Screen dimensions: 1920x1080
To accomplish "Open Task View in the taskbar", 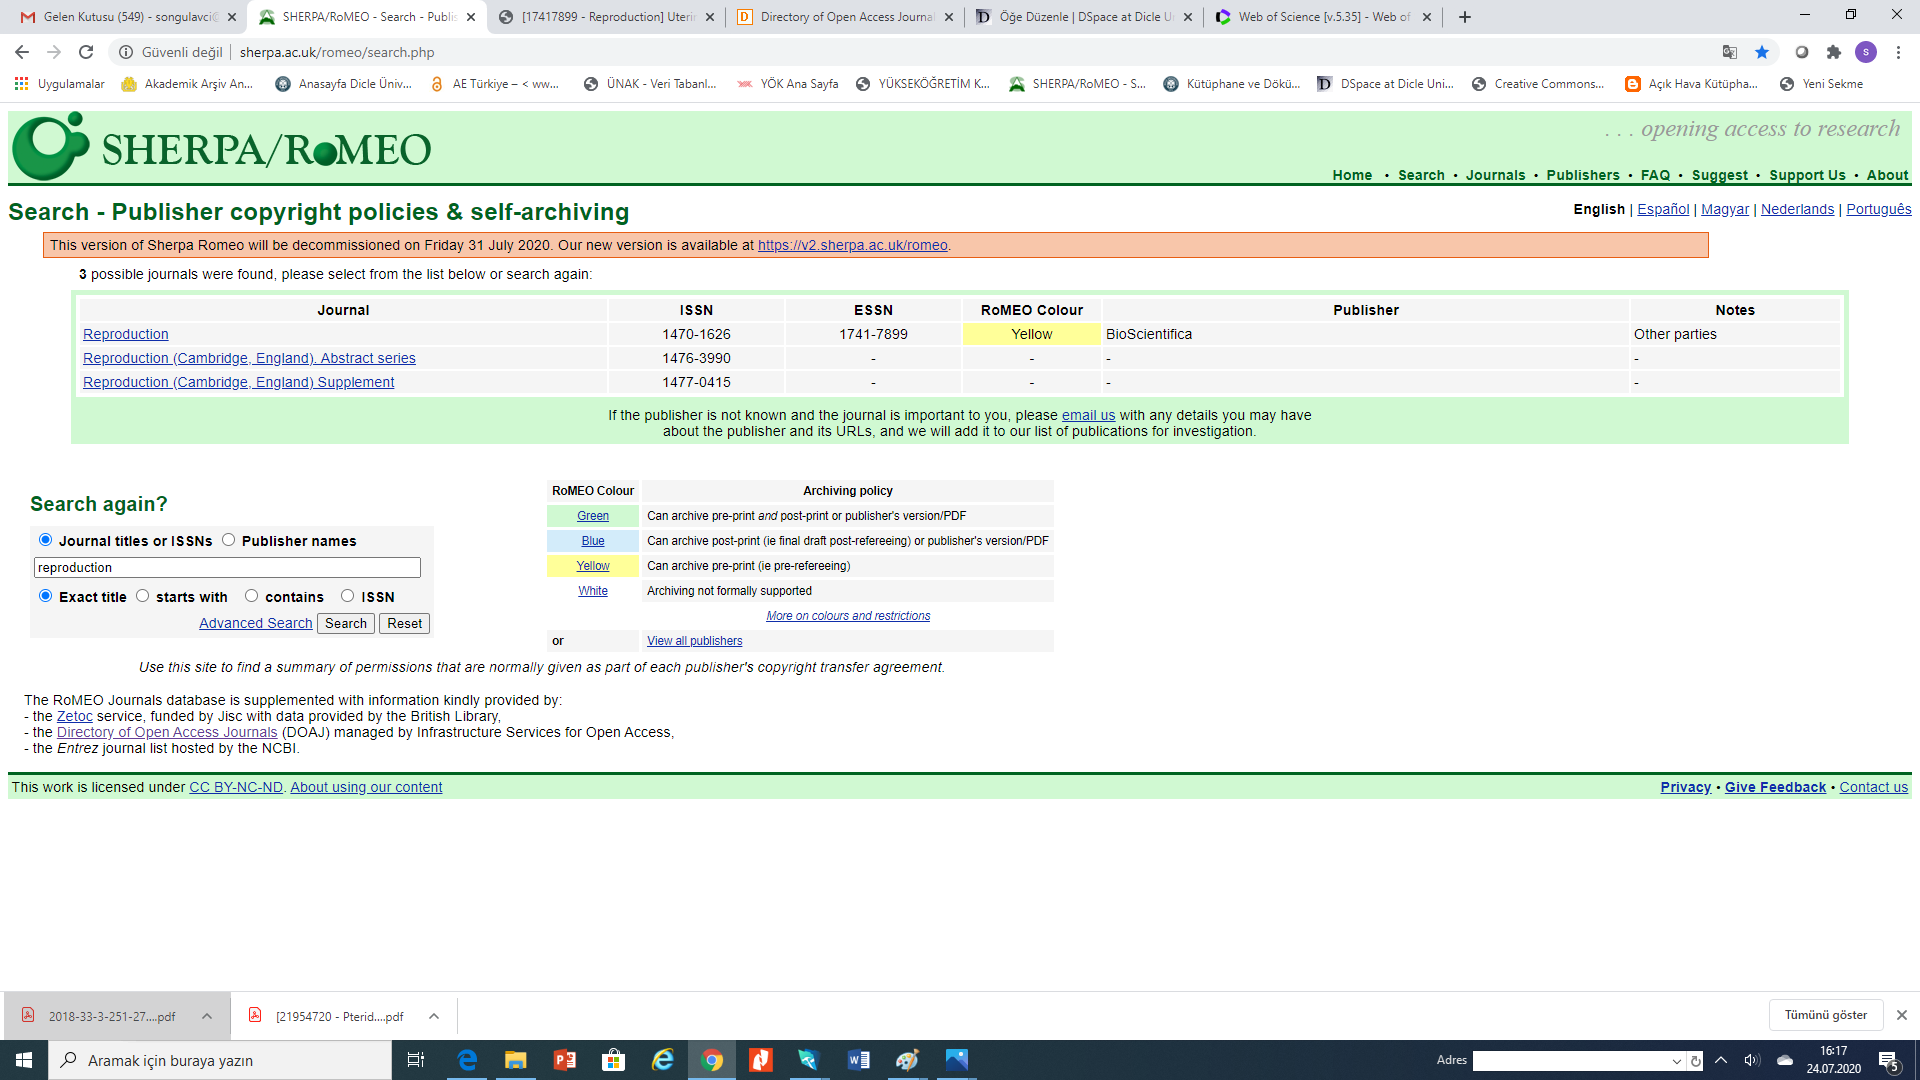I will tap(416, 1060).
